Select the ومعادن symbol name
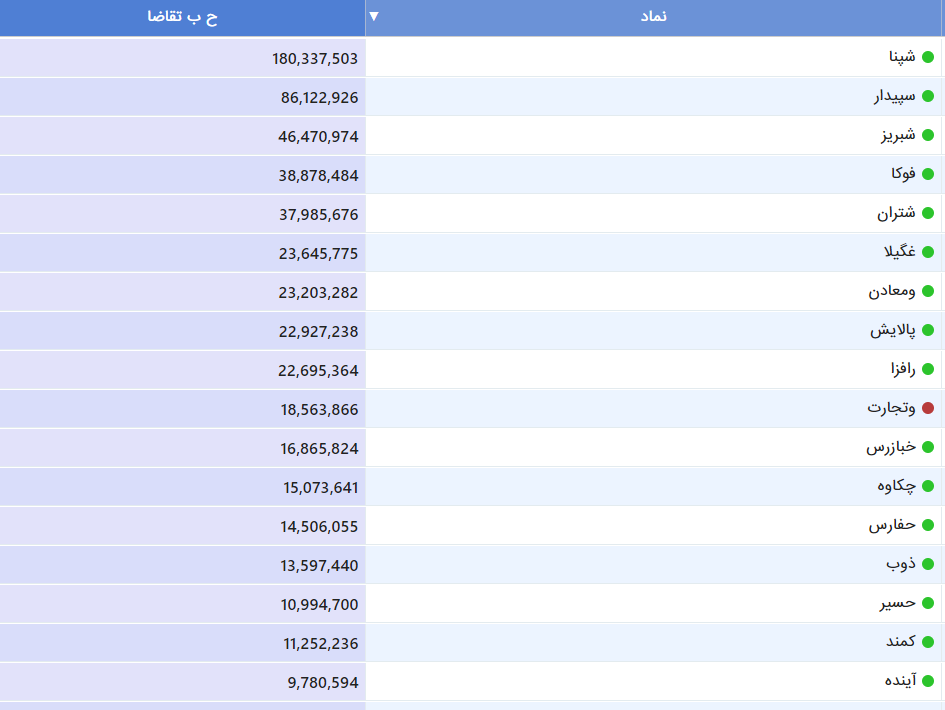The width and height of the screenshot is (945, 710). tap(892, 292)
